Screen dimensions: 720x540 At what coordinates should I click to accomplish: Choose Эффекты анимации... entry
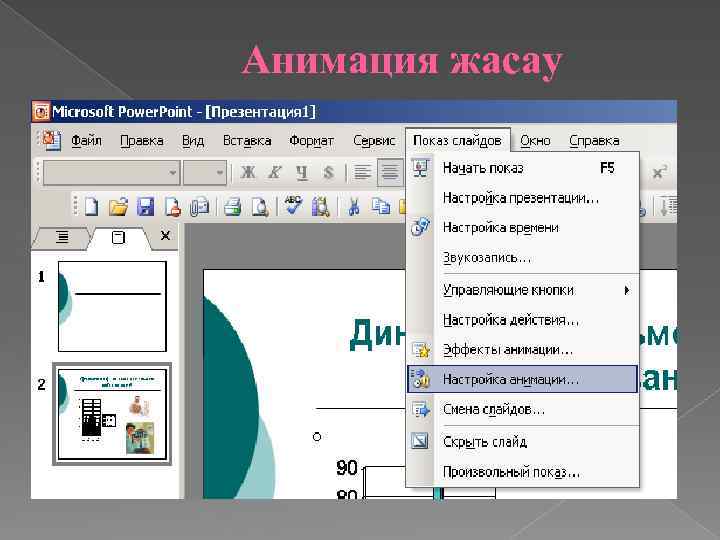[x=523, y=349]
